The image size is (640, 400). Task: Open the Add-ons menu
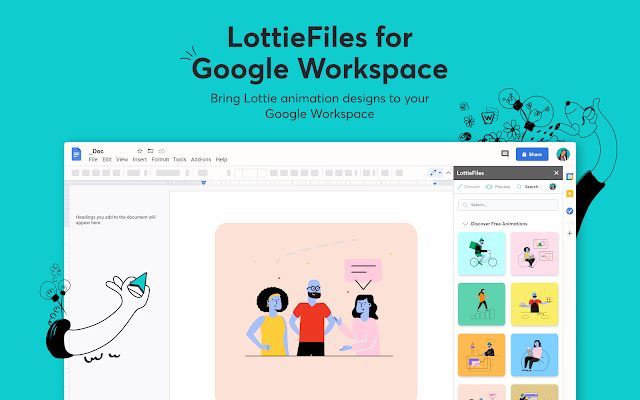point(201,160)
